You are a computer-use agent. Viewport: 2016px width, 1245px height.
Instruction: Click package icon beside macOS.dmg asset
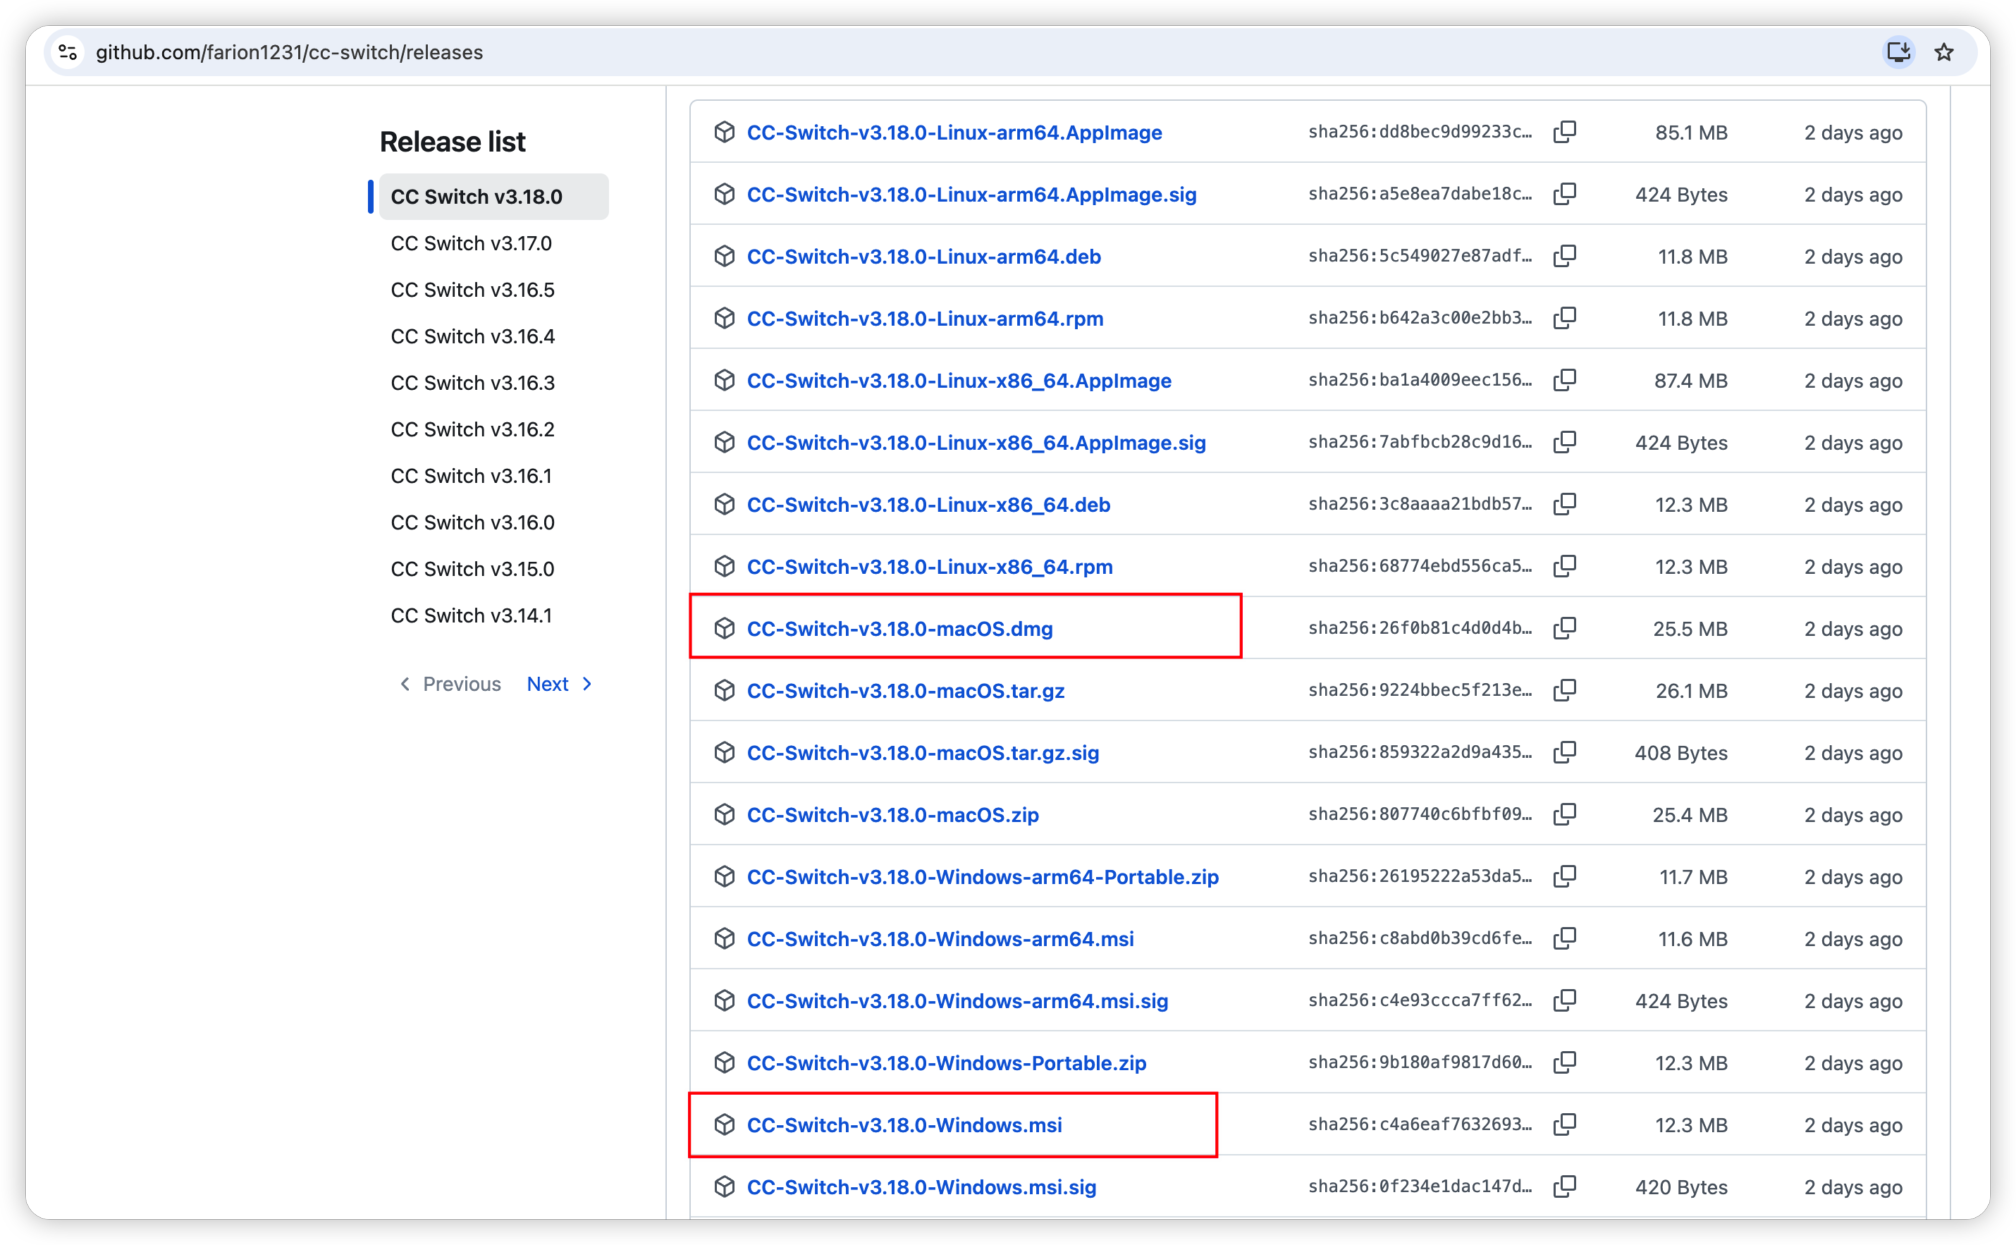(x=725, y=628)
